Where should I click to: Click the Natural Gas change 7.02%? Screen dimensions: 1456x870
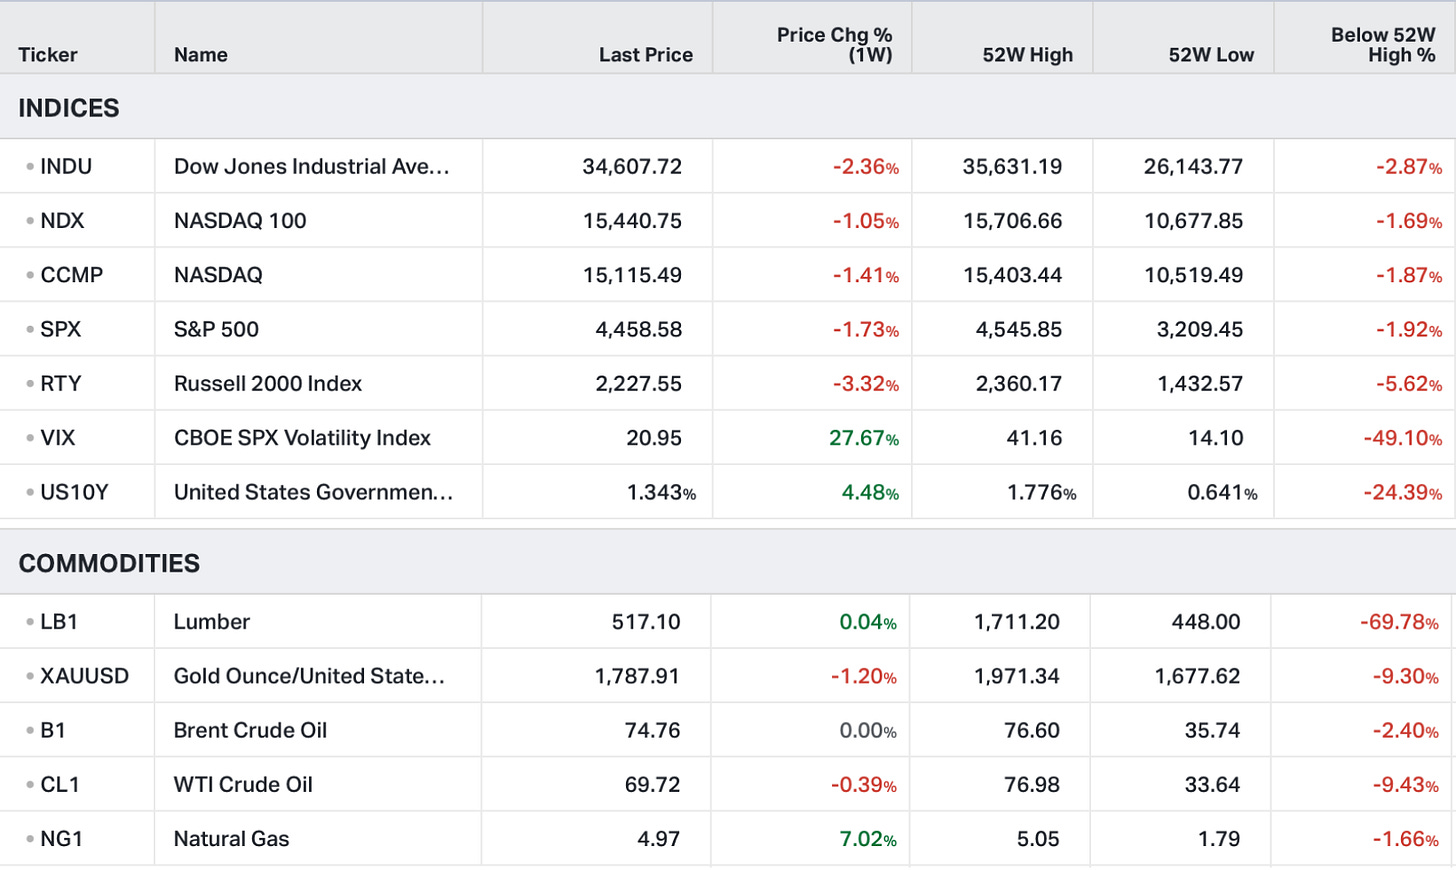(868, 839)
